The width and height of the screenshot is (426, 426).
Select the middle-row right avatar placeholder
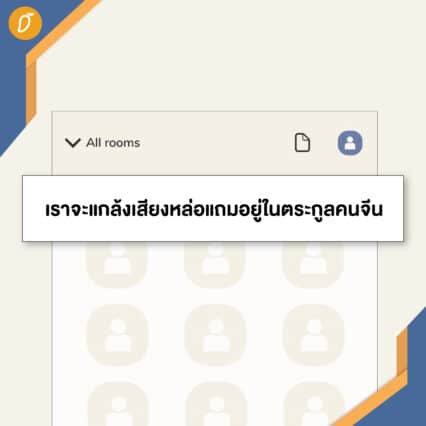tap(313, 335)
